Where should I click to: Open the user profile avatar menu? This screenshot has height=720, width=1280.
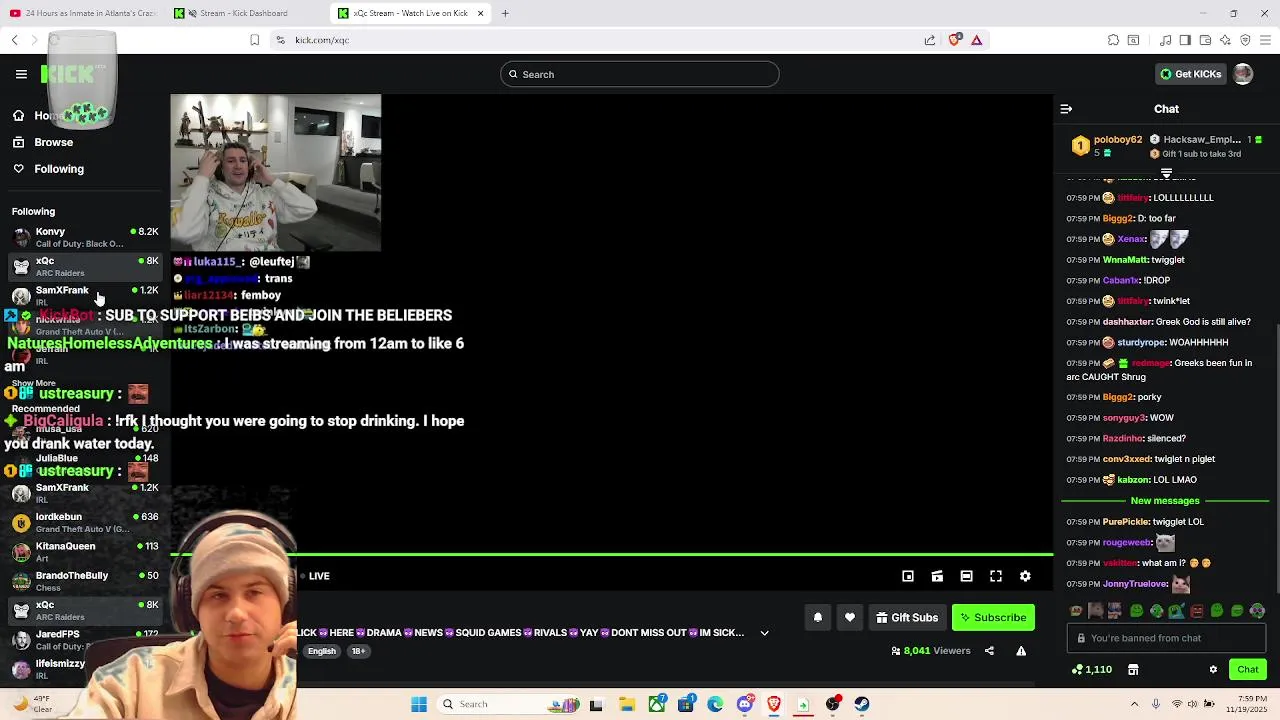click(1243, 74)
